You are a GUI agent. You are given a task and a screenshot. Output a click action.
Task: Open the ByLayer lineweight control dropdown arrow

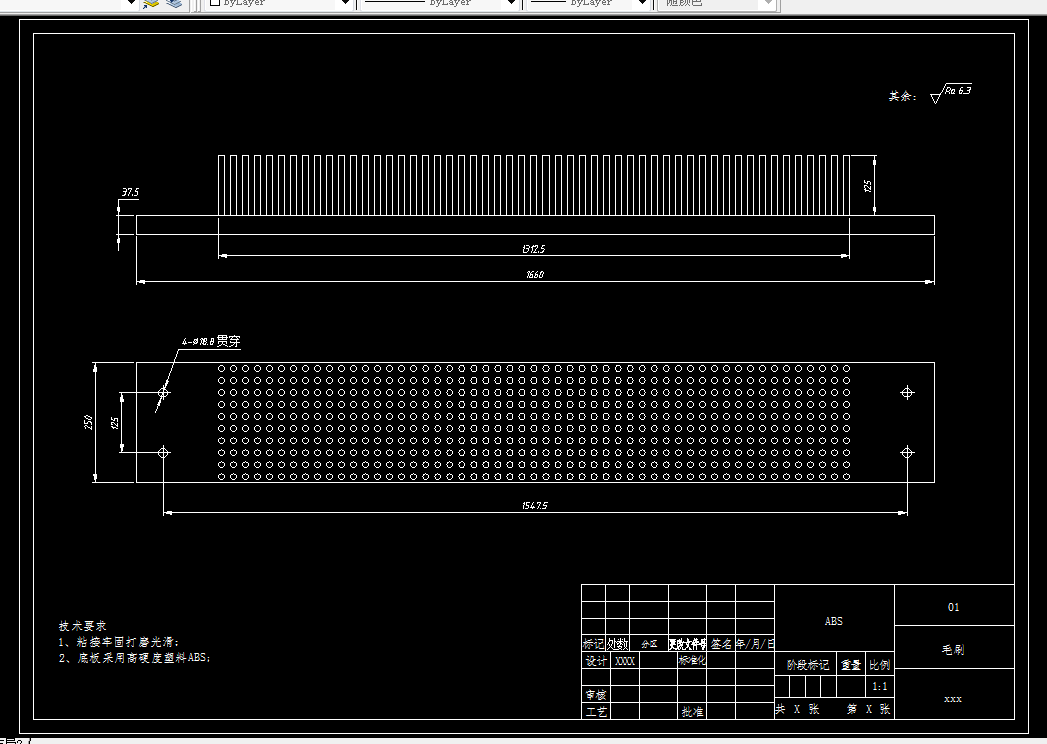coord(642,3)
